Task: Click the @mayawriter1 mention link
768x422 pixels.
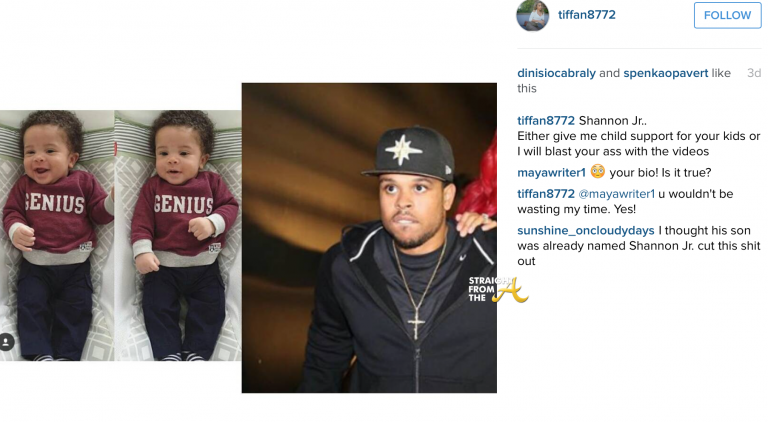Action: [617, 194]
